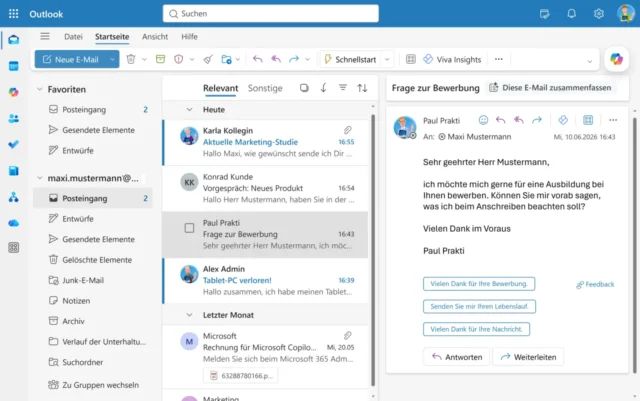Open the app launcher grid icon
640x401 pixels.
[13, 14]
